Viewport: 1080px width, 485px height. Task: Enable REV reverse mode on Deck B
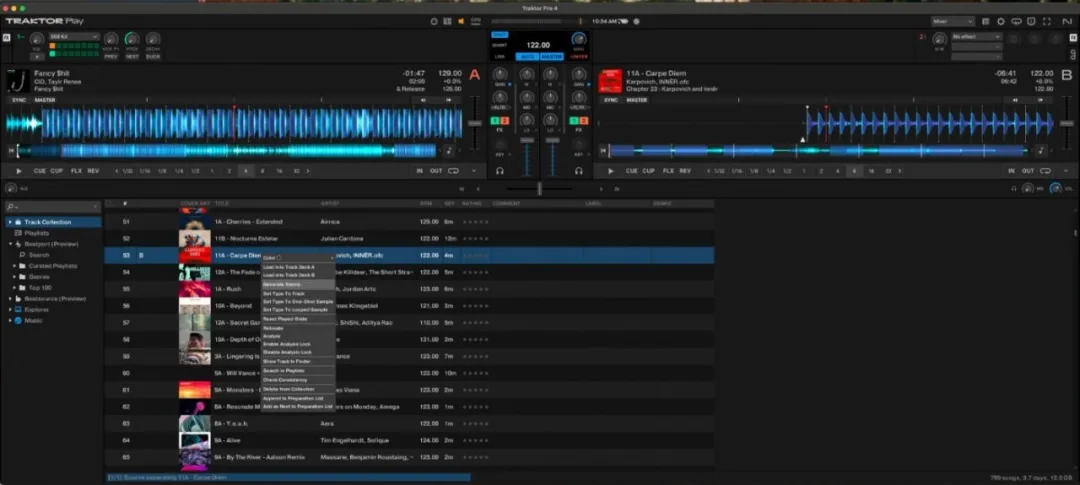[x=685, y=171]
